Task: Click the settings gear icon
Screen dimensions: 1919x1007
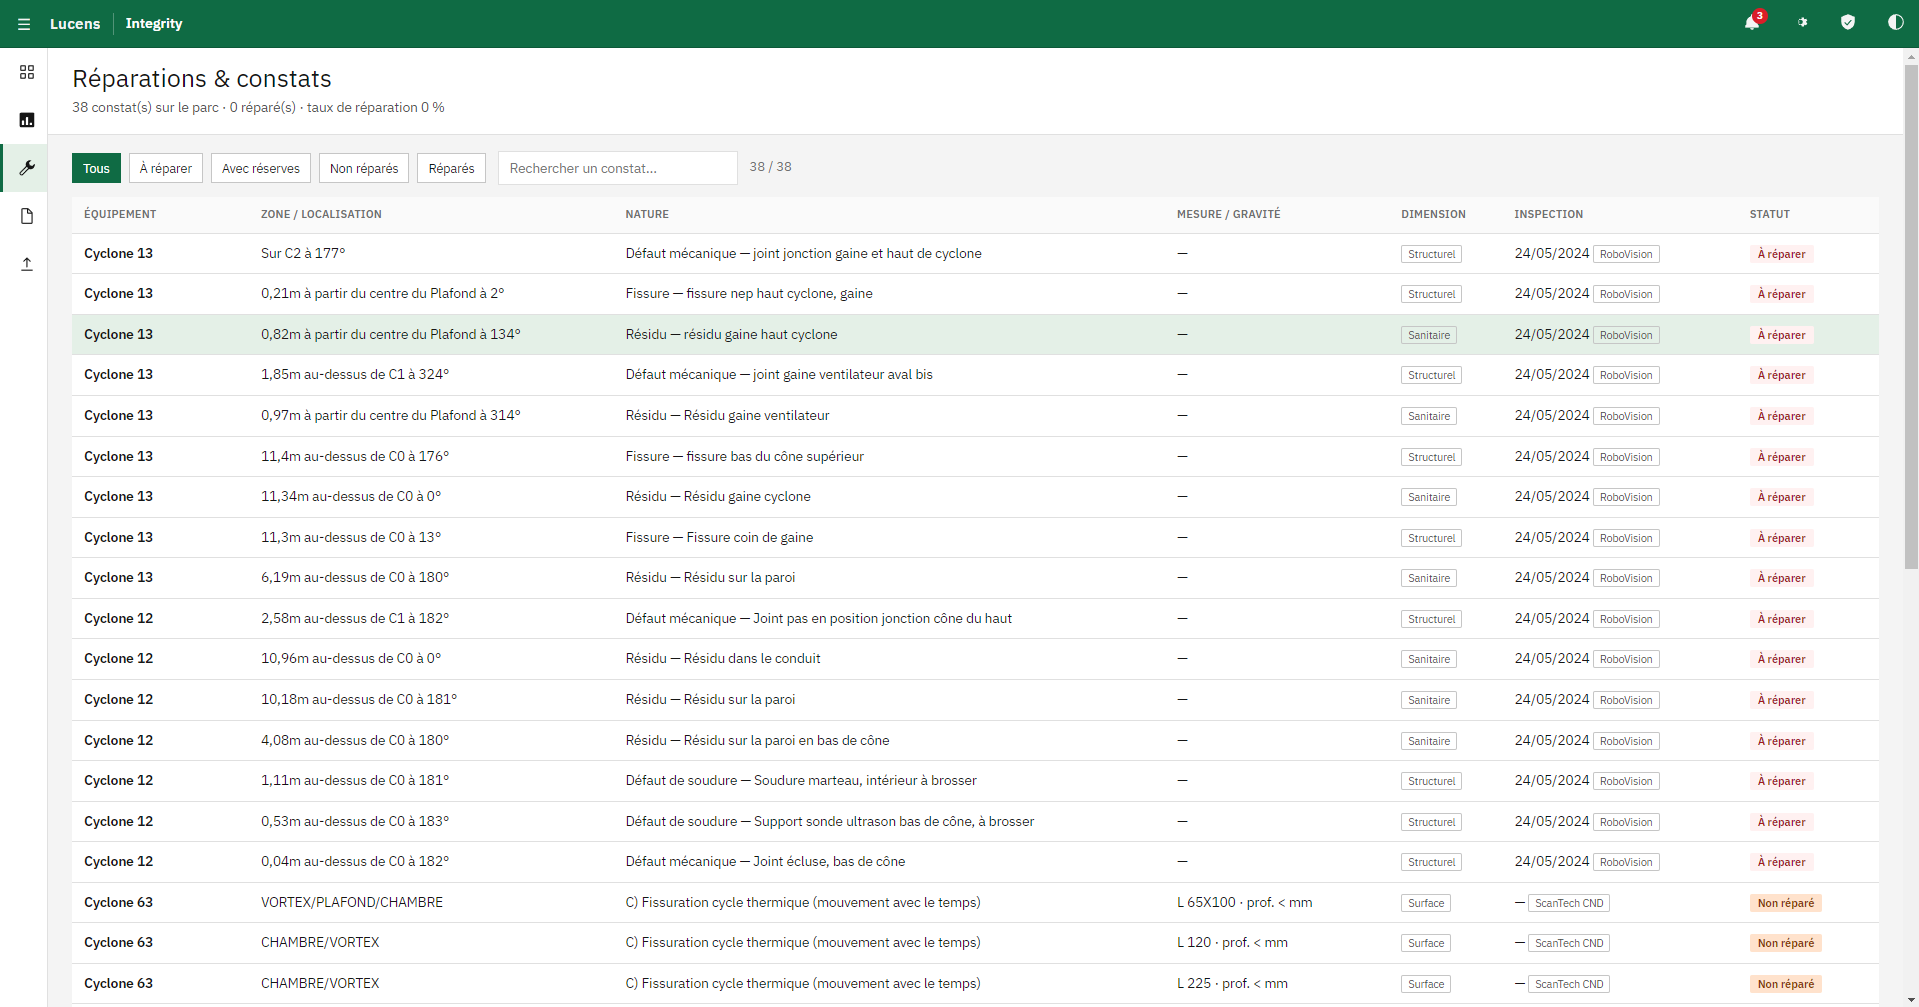Action: (x=1802, y=23)
